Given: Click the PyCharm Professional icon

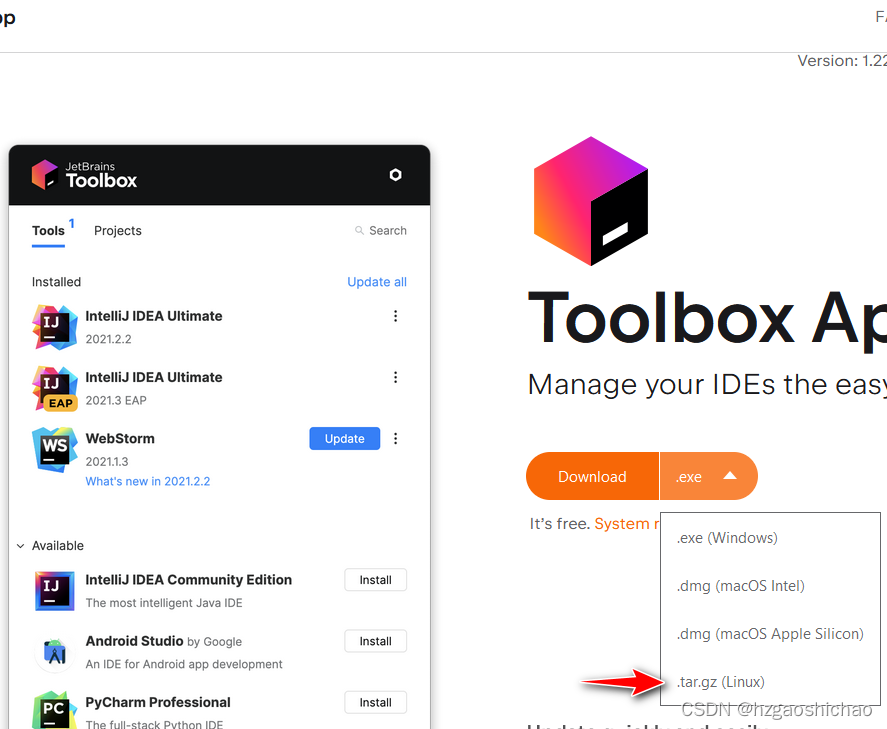Looking at the screenshot, I should (x=54, y=710).
